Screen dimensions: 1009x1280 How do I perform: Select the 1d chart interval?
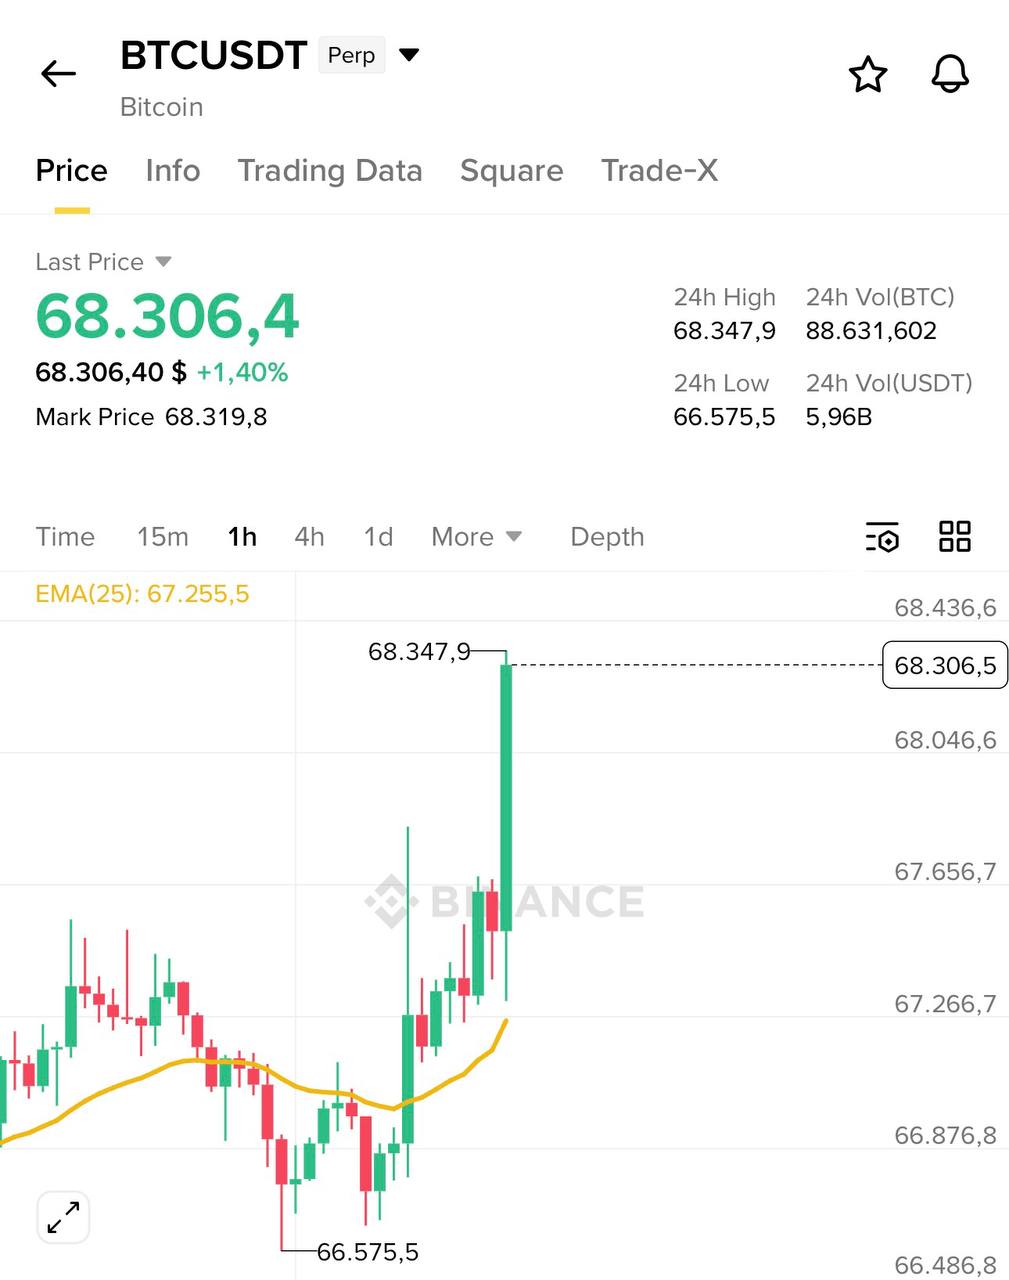coord(378,537)
